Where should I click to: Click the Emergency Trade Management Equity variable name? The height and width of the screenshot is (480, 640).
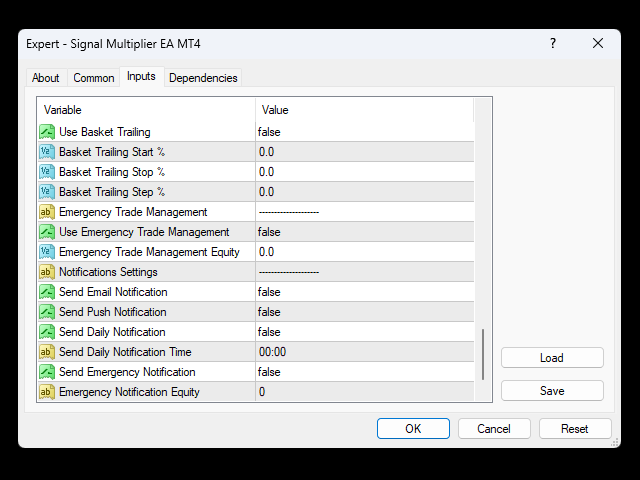[149, 252]
